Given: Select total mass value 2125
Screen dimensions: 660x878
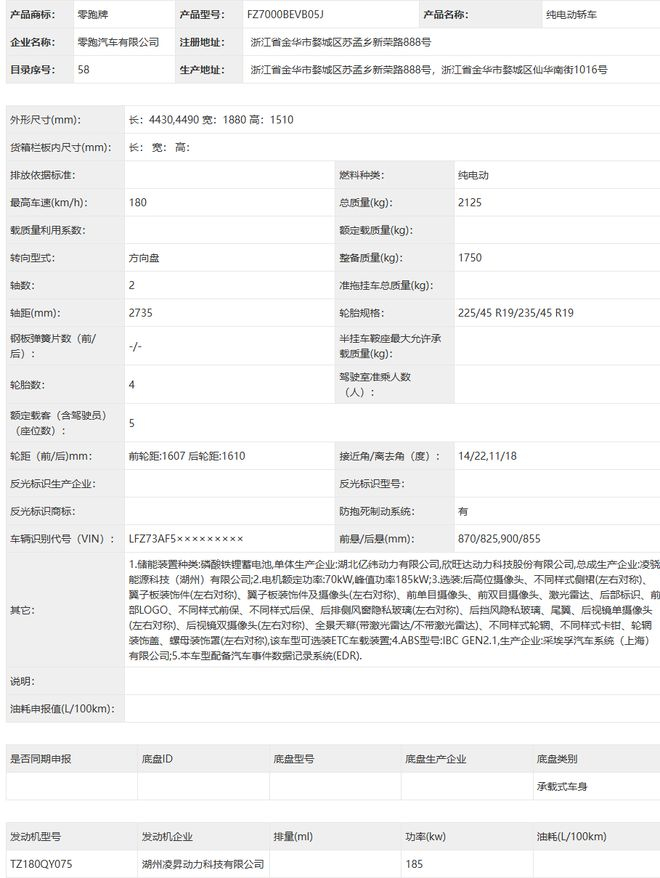Looking at the screenshot, I should pos(470,202).
